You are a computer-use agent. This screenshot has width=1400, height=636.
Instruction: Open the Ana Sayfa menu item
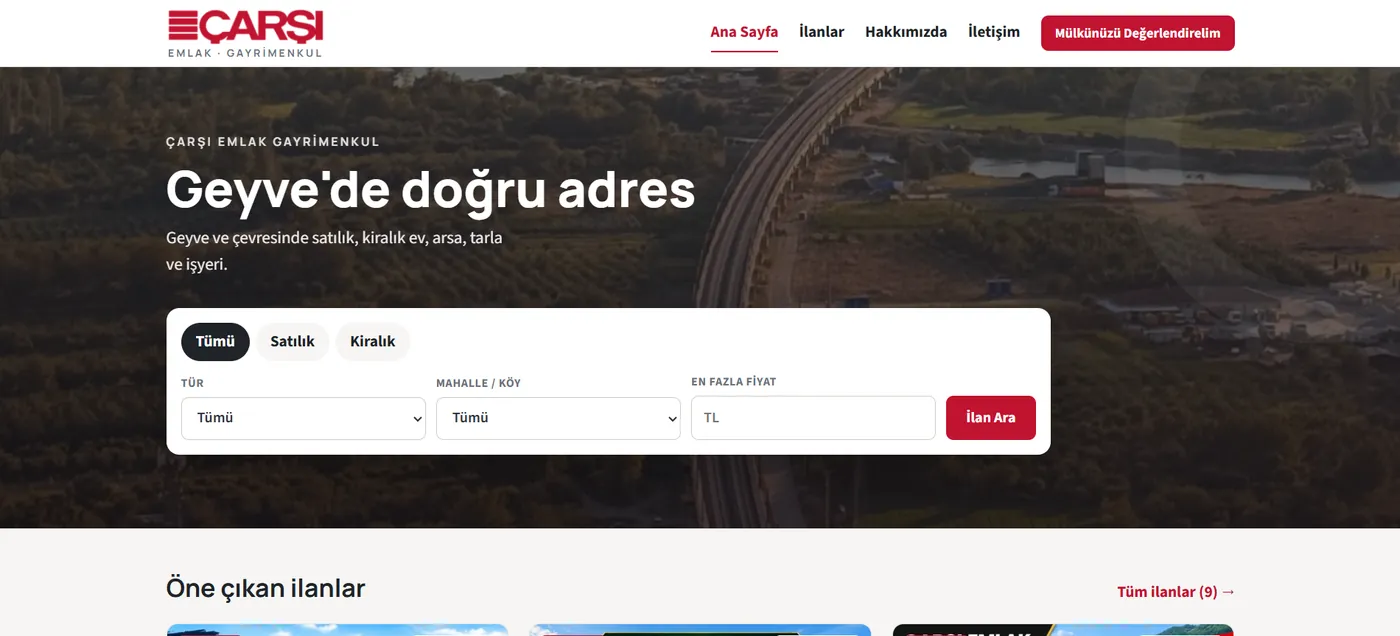[x=744, y=32]
